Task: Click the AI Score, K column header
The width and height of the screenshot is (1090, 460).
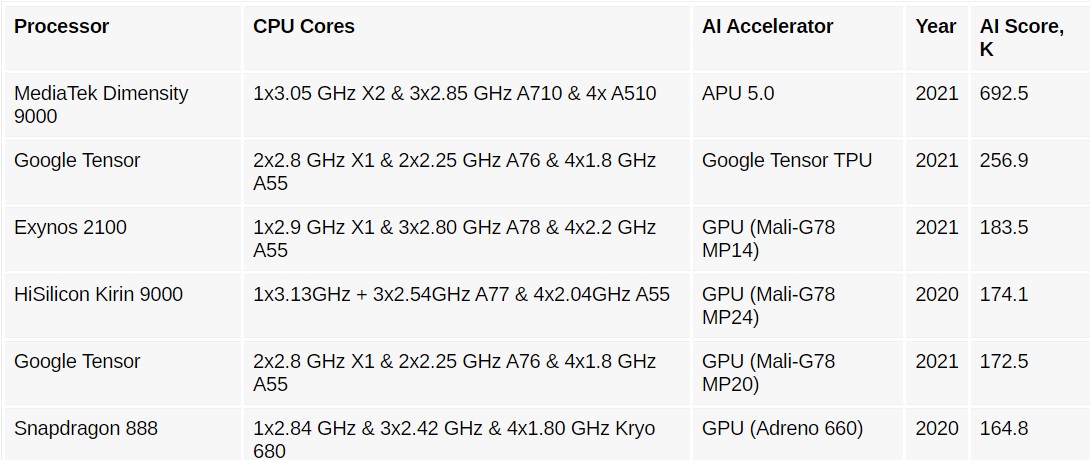Action: (1021, 38)
